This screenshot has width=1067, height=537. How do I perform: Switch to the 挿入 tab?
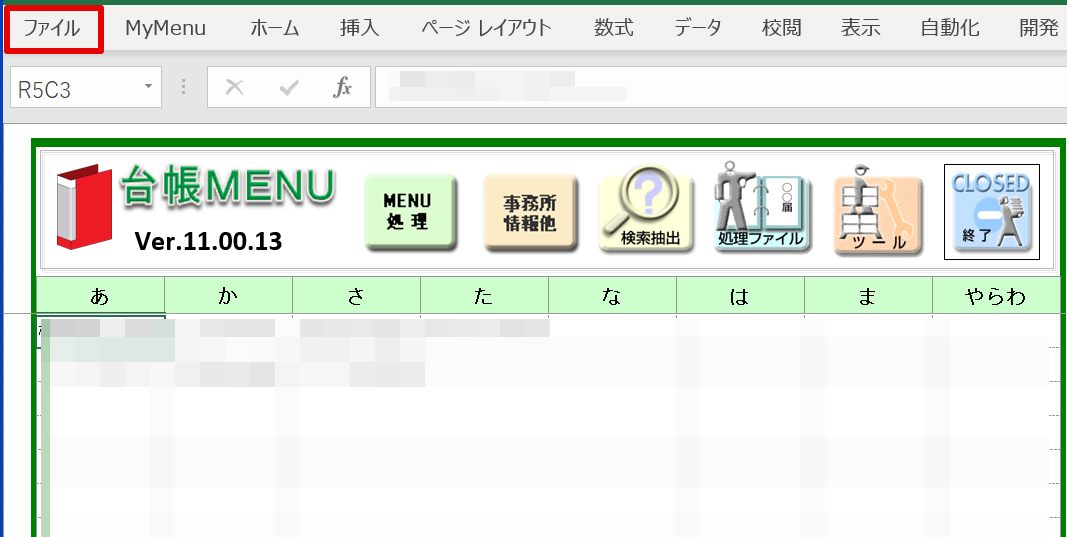tap(359, 29)
